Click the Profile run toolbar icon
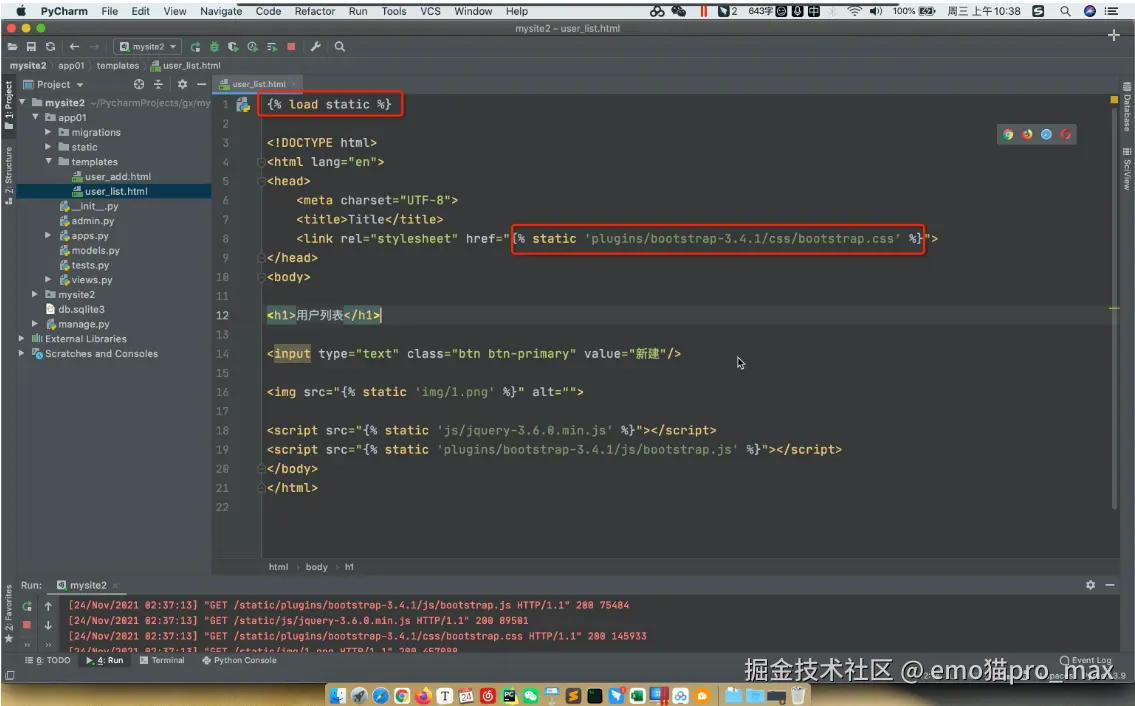Screen dimensions: 1135x706 [x=253, y=46]
